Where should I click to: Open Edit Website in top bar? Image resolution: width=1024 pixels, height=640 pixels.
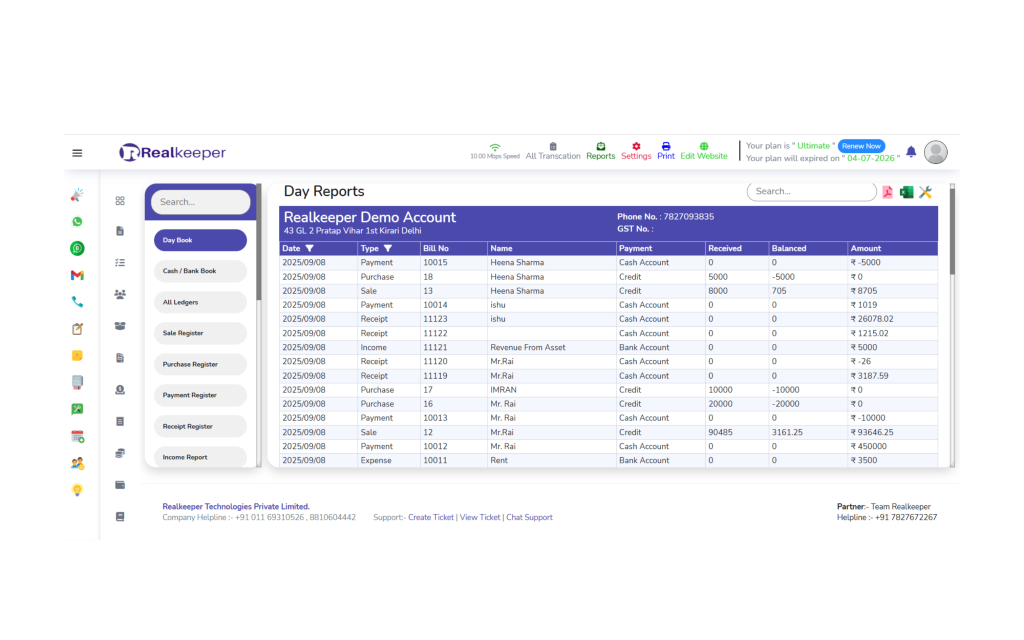pos(704,152)
